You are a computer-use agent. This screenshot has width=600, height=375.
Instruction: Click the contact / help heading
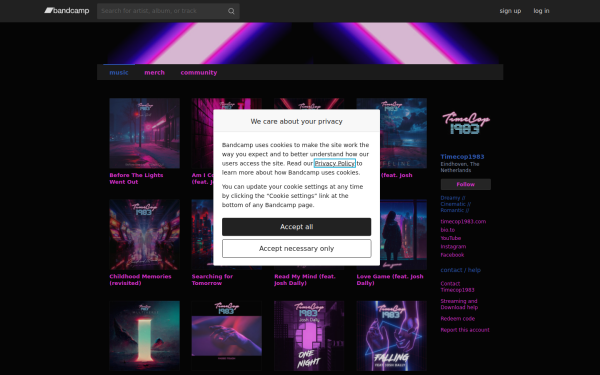(x=460, y=270)
